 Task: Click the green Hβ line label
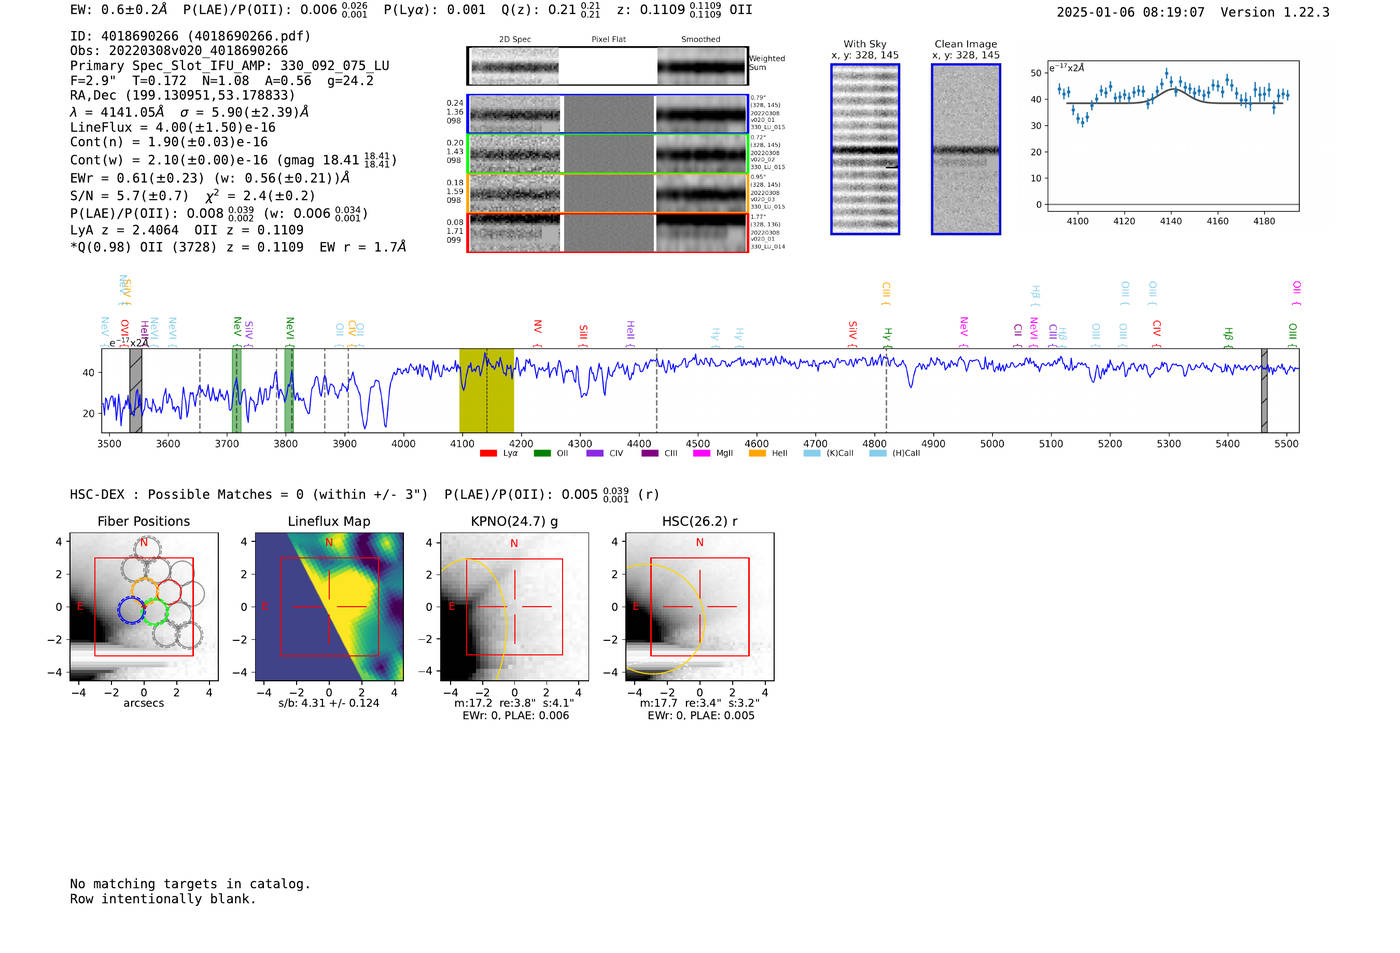coord(1229,336)
